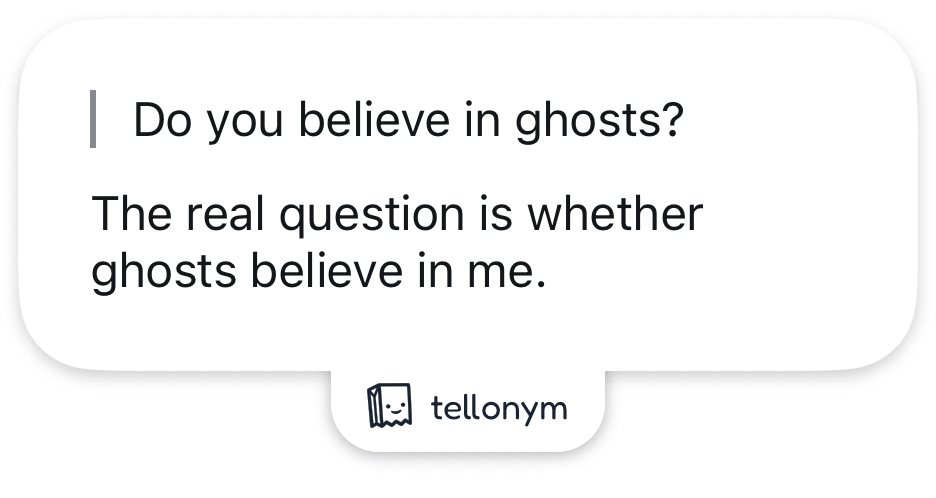The width and height of the screenshot is (936, 498).
Task: Click the gray vertical quote bar
Action: (93, 119)
